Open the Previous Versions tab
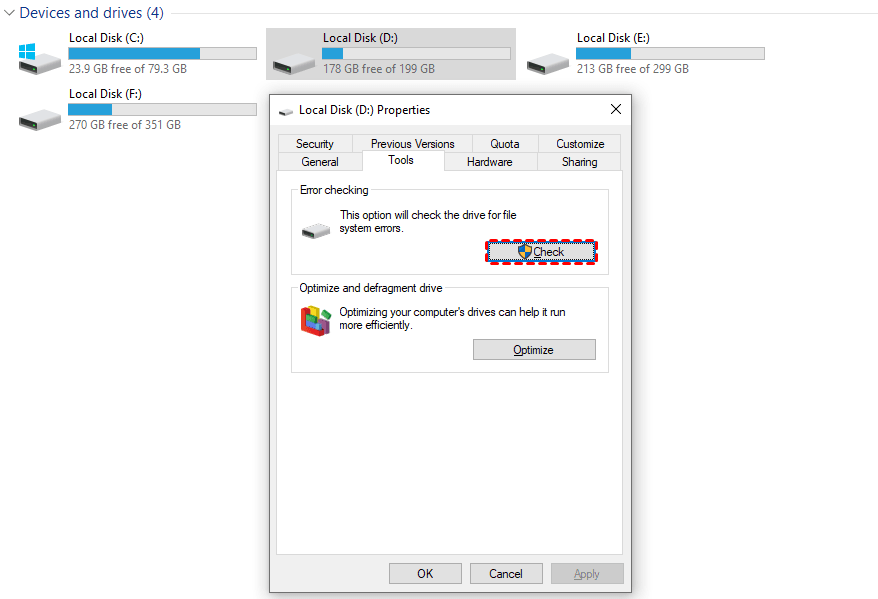This screenshot has width=878, height=599. point(412,144)
